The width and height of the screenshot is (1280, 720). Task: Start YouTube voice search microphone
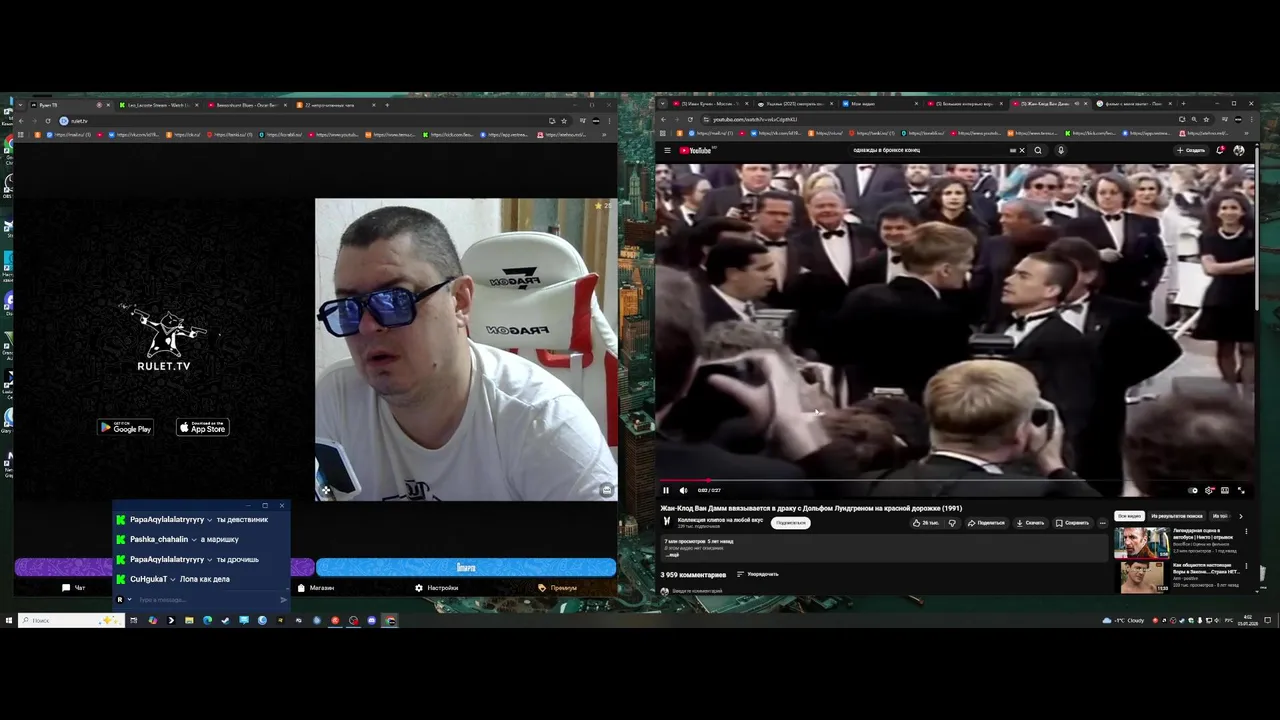[x=1061, y=150]
